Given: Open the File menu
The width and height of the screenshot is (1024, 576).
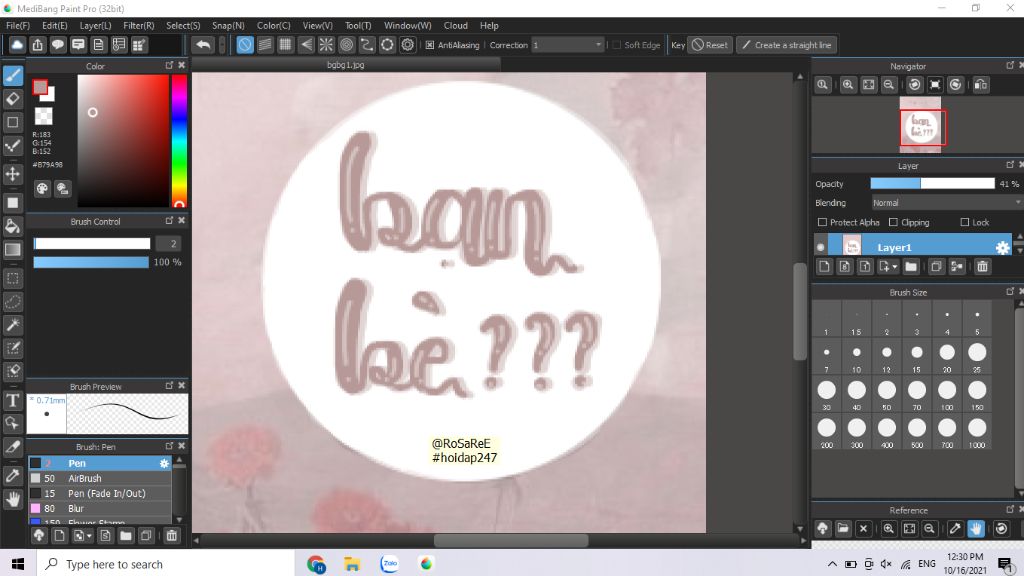Looking at the screenshot, I should click(18, 25).
